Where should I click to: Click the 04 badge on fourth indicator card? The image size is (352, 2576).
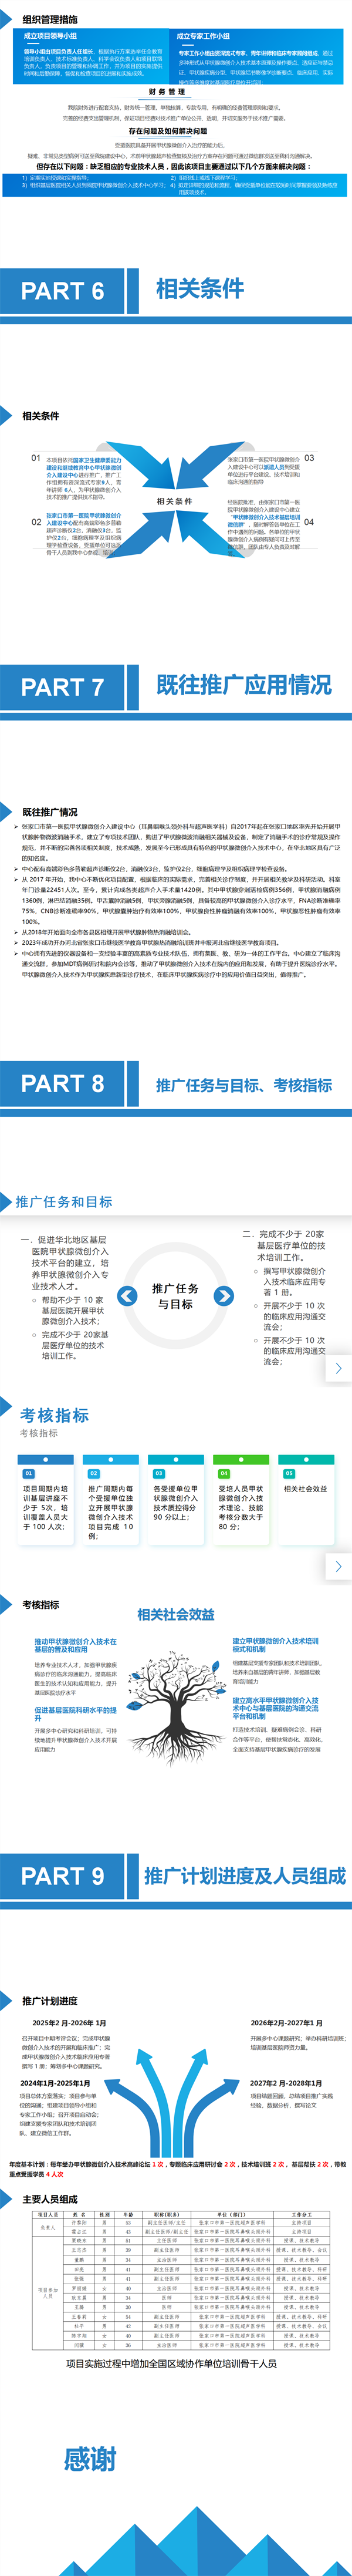(224, 1473)
